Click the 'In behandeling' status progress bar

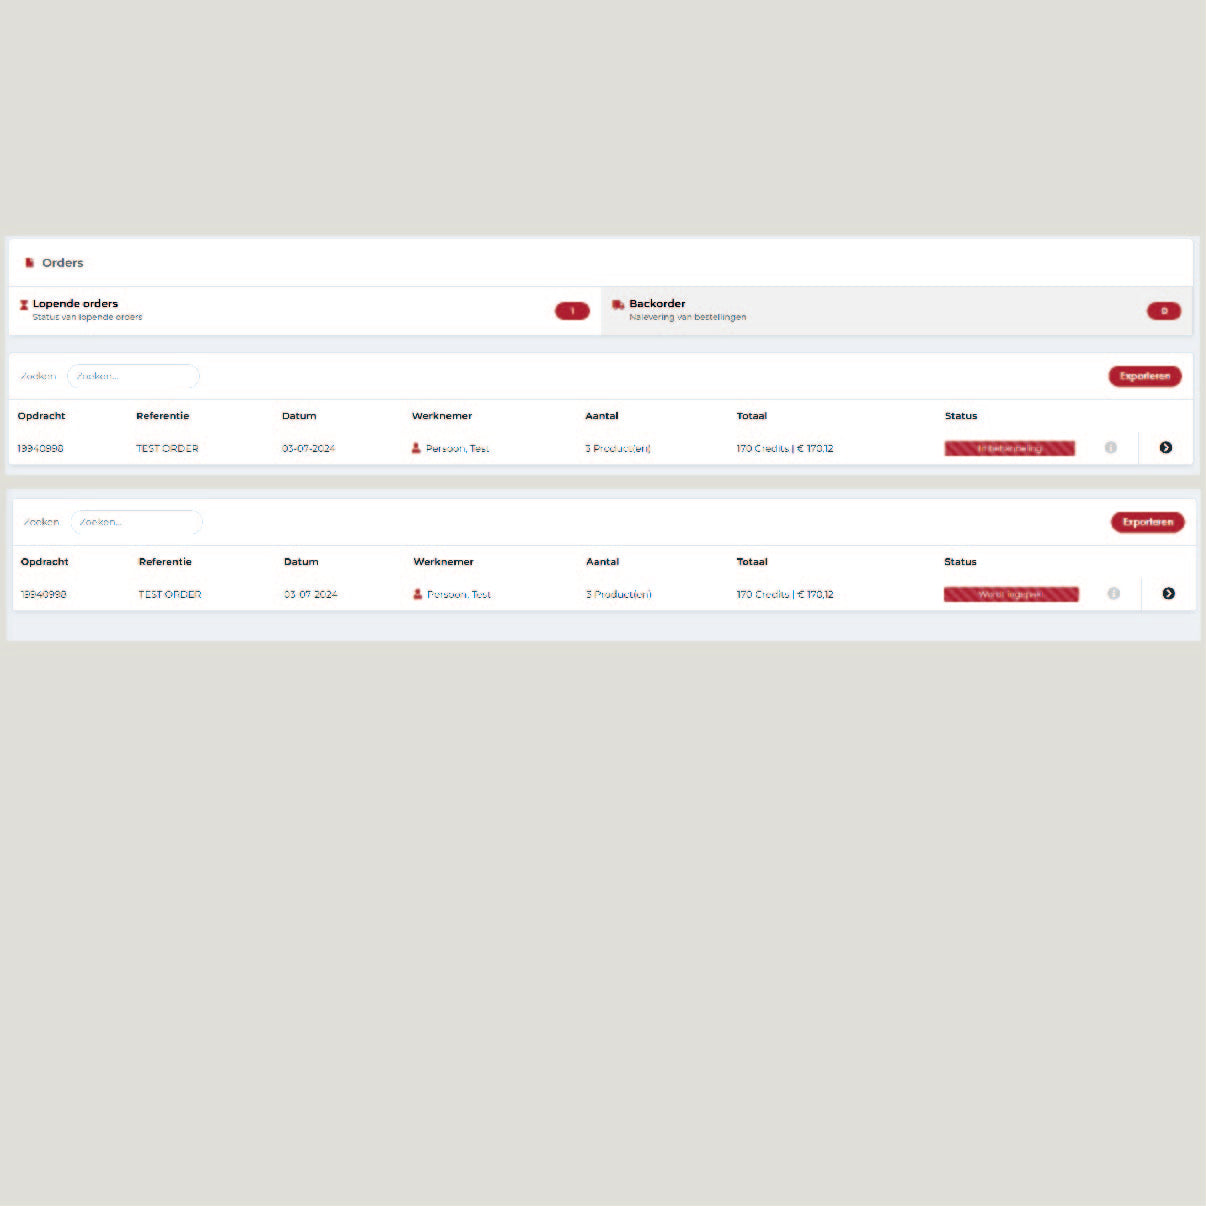[x=1009, y=448]
